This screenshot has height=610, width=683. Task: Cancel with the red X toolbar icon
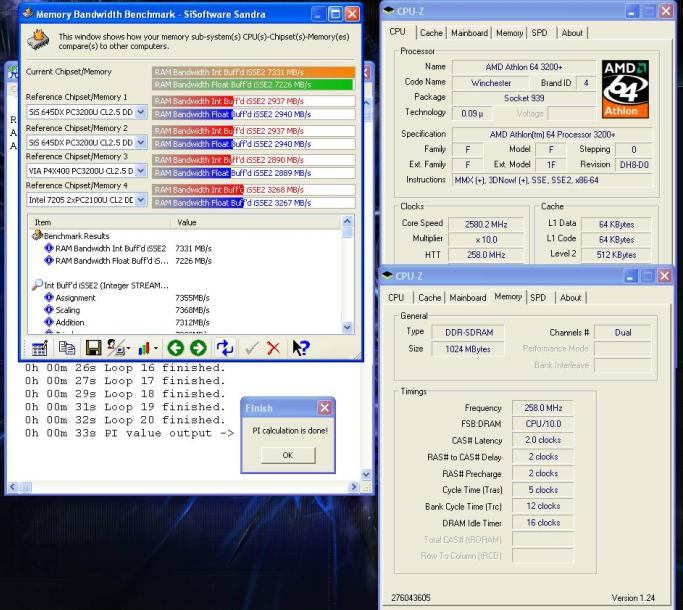coord(274,348)
